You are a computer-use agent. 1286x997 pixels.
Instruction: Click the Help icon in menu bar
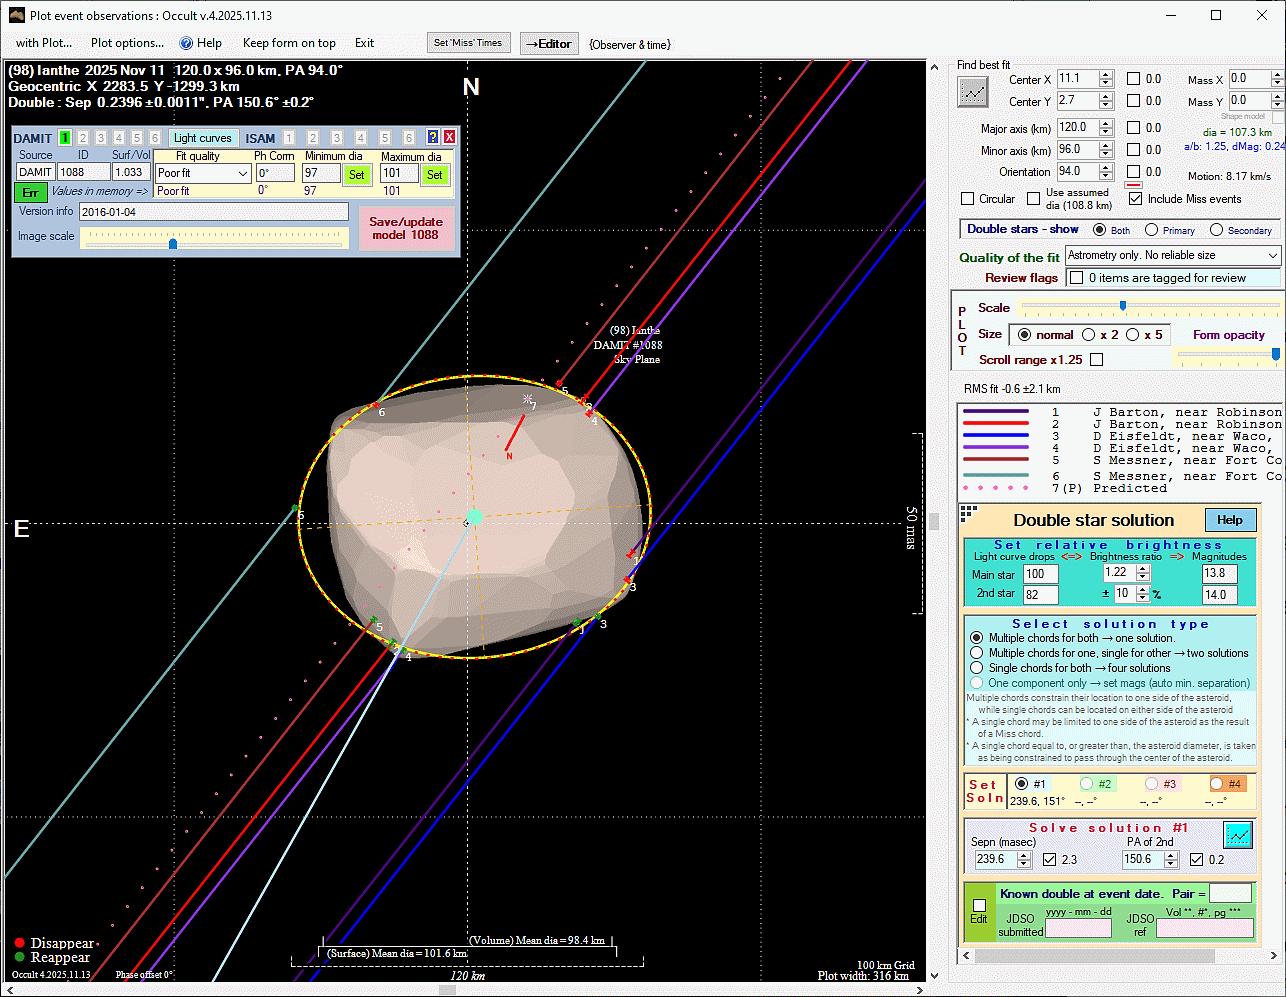(200, 43)
